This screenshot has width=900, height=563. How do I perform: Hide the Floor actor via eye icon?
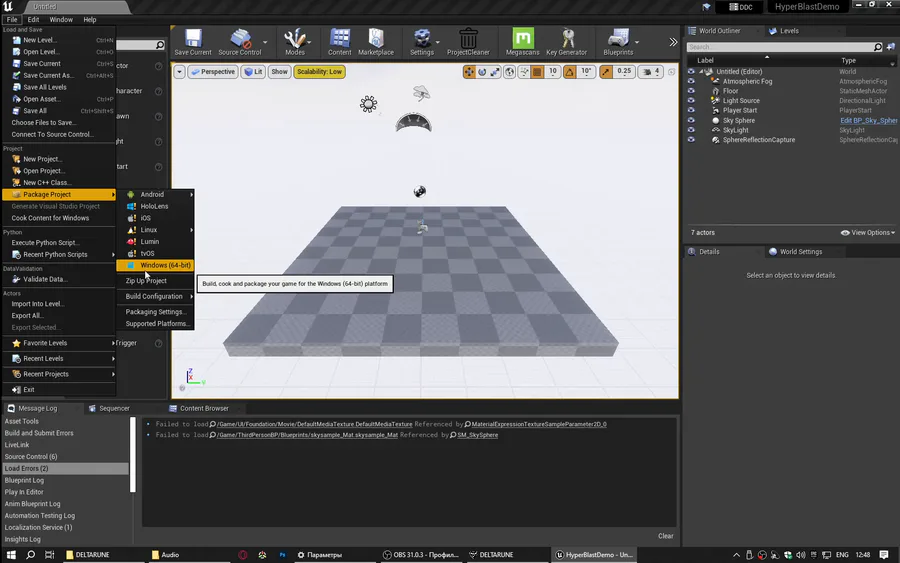pos(691,91)
